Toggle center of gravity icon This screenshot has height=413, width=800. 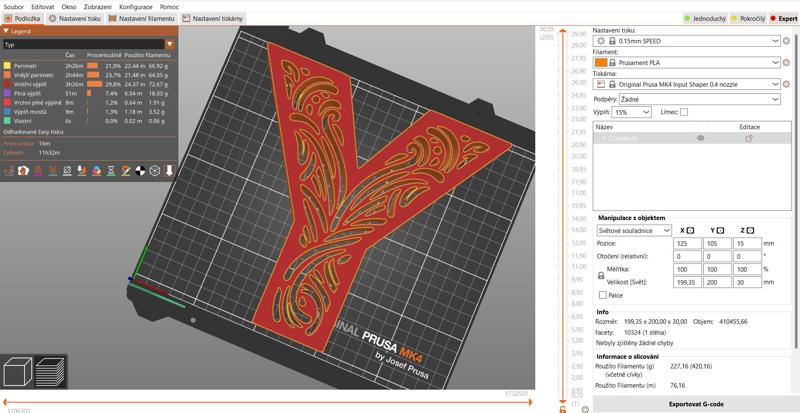coord(140,171)
